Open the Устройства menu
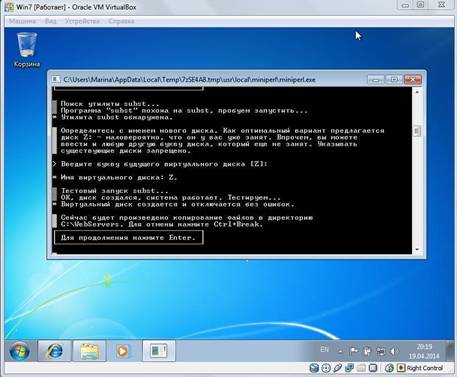This screenshot has height=377, width=457. [82, 21]
